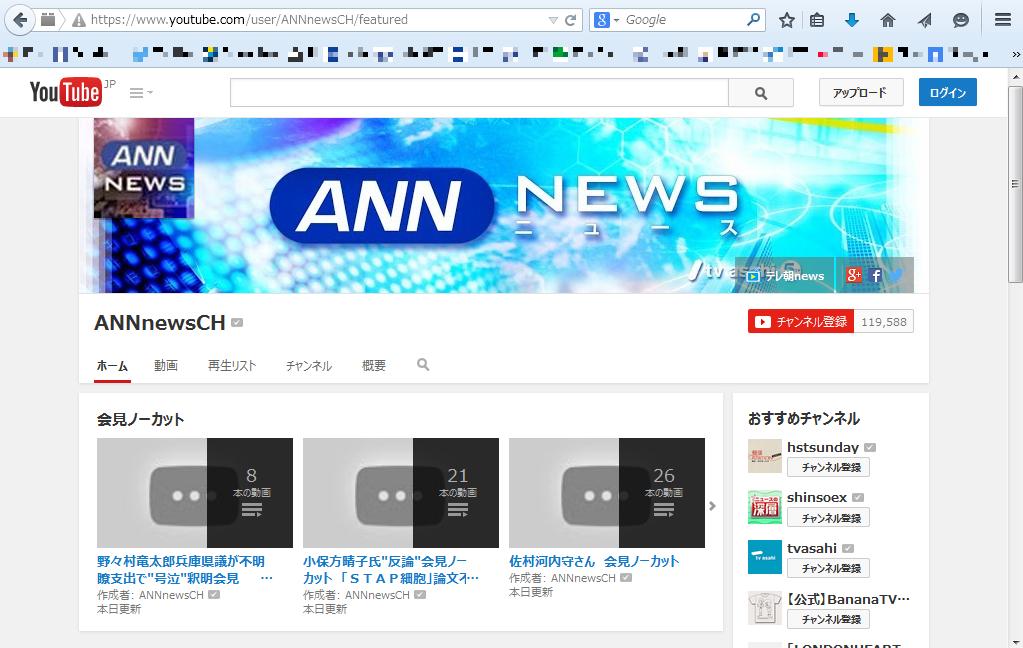Click the ANNnewsCH channel title
1023x648 pixels.
(x=160, y=322)
